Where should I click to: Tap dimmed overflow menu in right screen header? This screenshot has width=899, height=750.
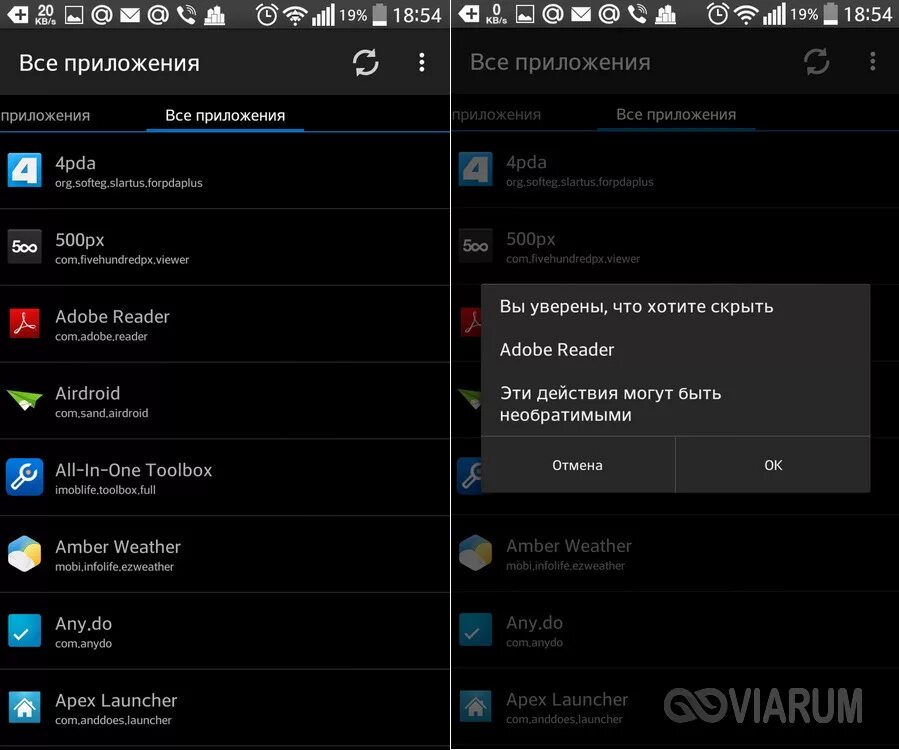tap(873, 61)
